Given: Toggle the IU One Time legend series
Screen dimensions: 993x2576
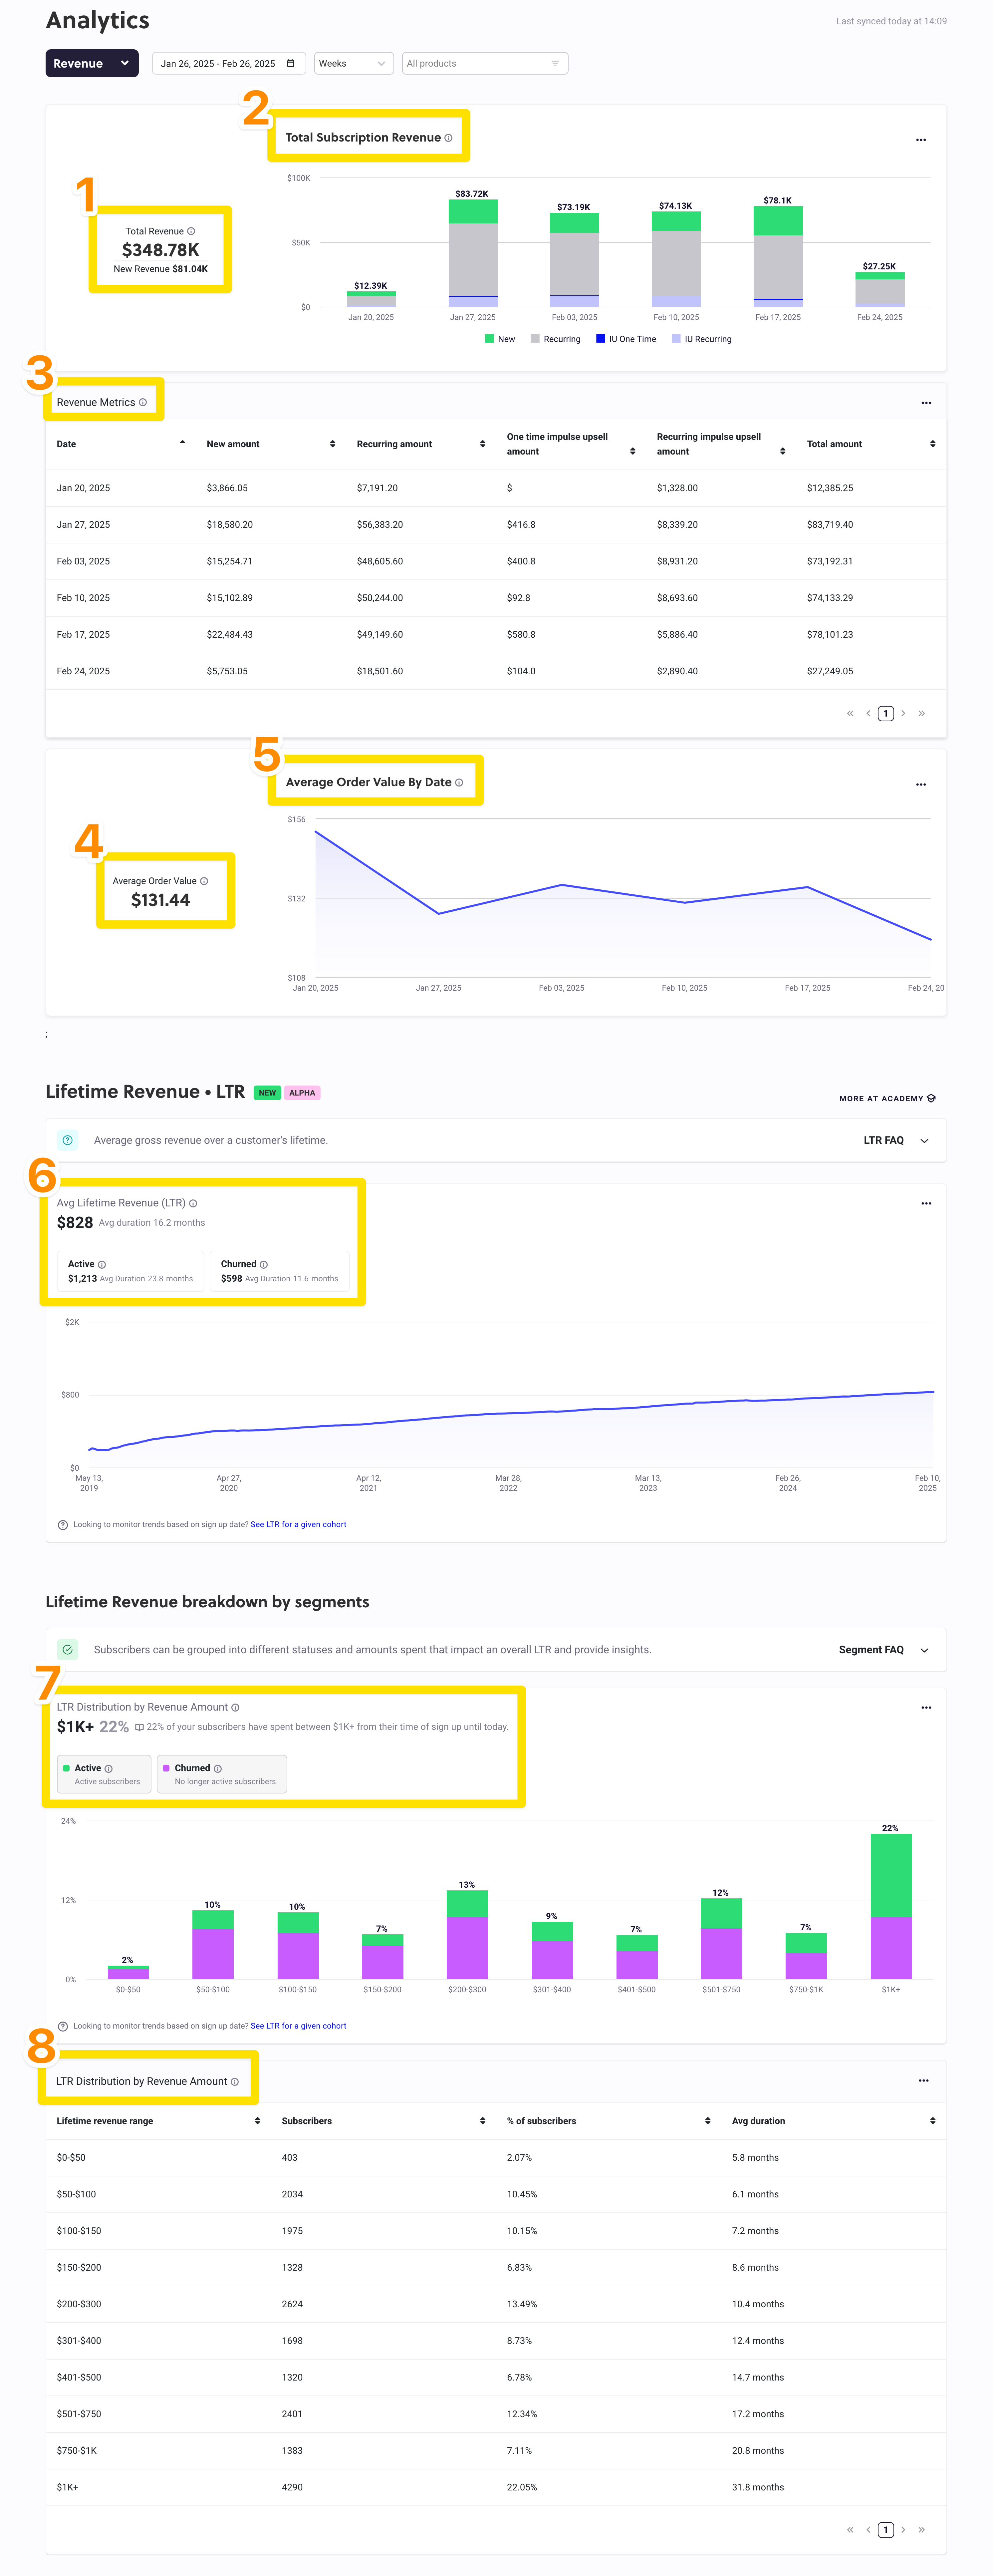Looking at the screenshot, I should coord(626,339).
